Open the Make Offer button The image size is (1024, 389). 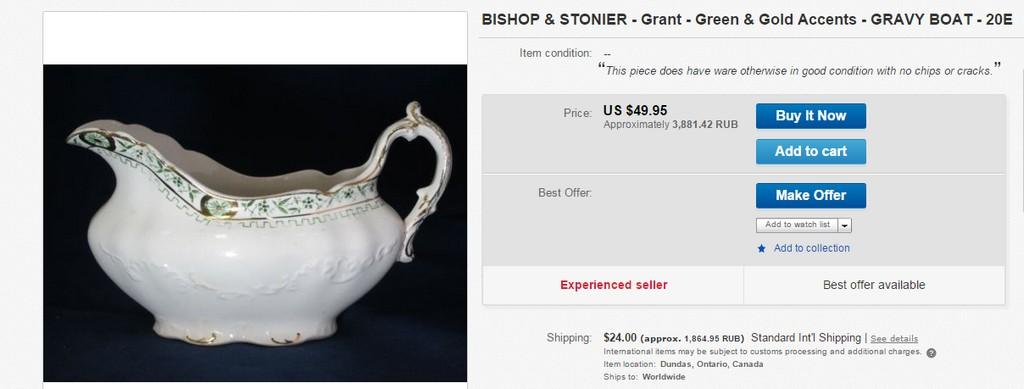[810, 195]
